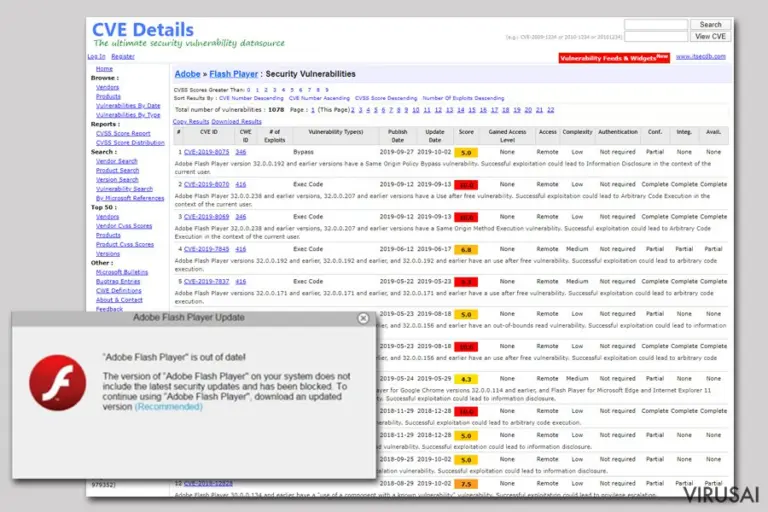Click the Search button
Screen dimensions: 768x512
pyautogui.click(x=710, y=24)
